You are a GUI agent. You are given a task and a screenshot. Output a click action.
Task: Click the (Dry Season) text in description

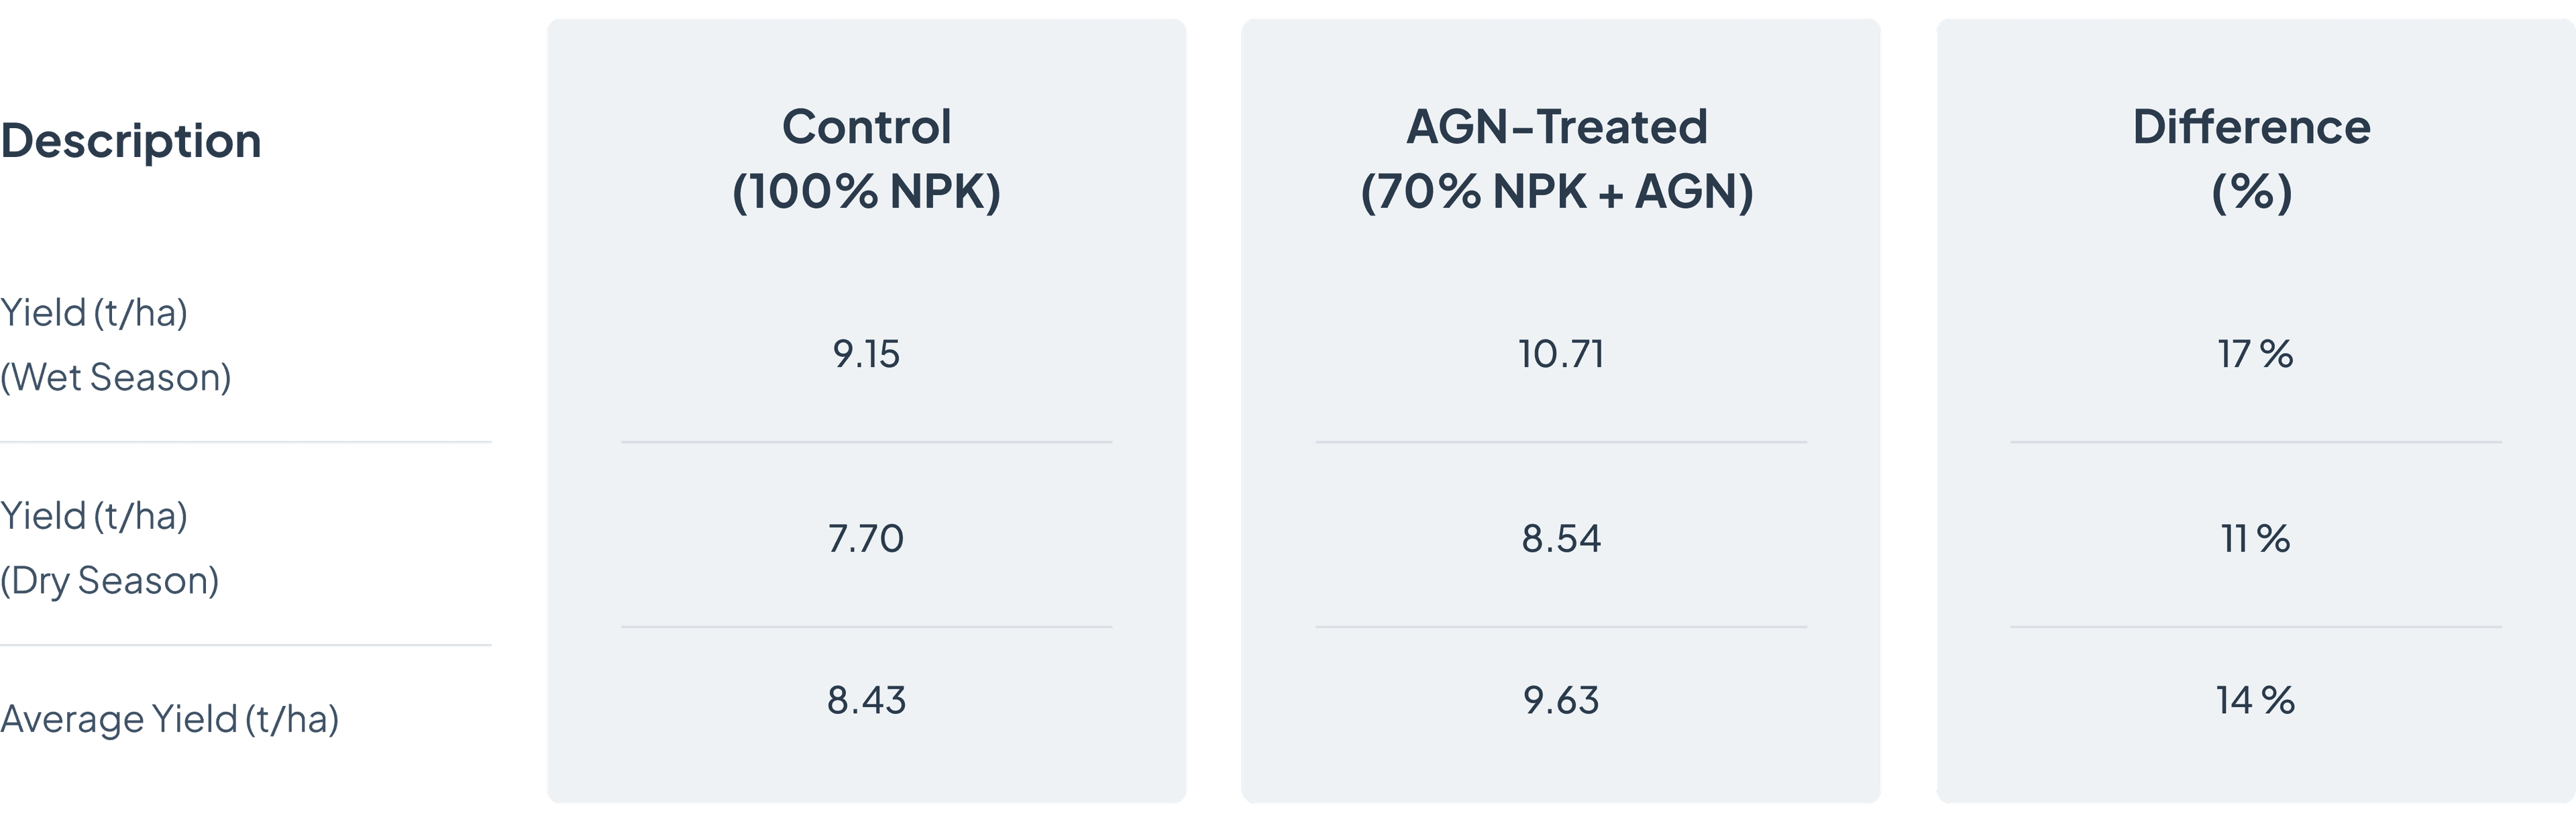(x=110, y=581)
